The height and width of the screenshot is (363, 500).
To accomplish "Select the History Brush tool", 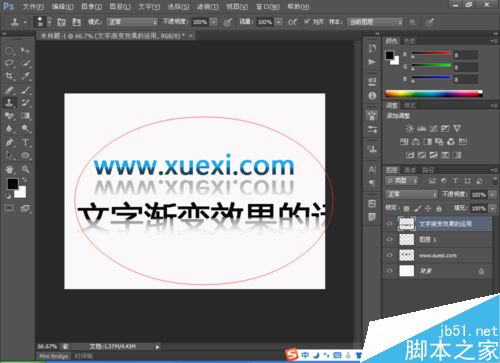I will coord(25,103).
